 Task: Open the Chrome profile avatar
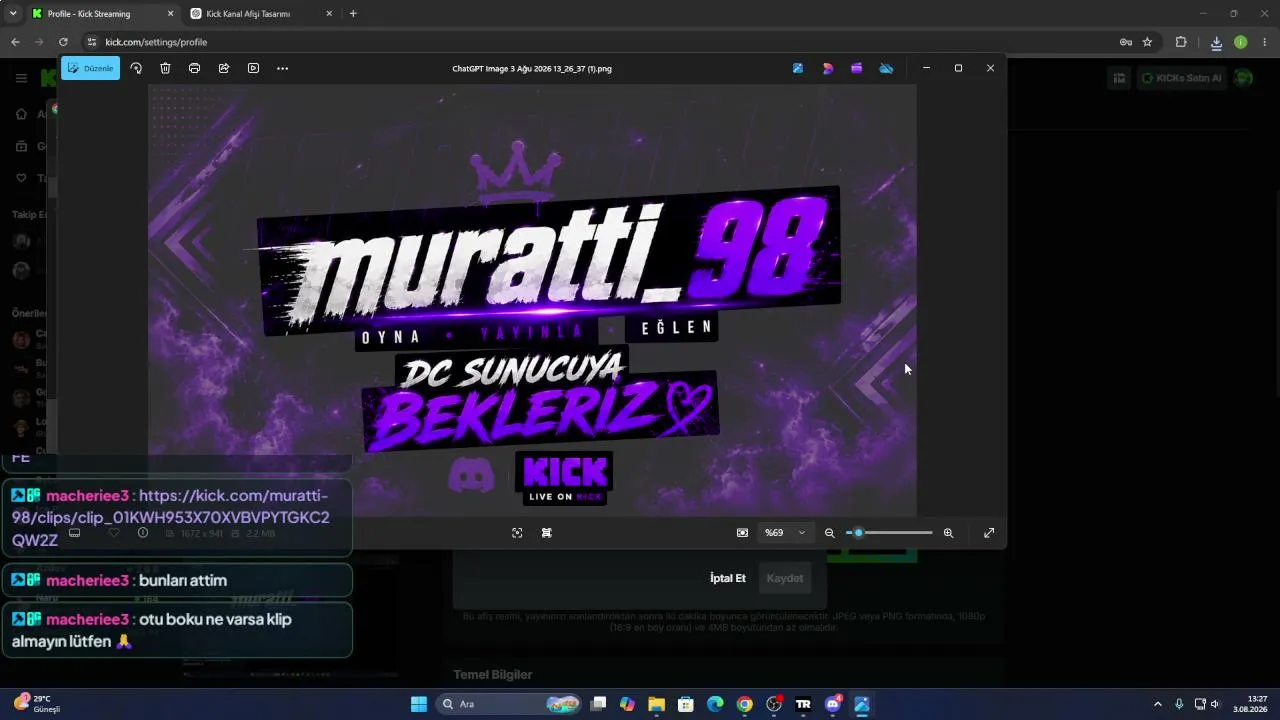click(x=1240, y=42)
